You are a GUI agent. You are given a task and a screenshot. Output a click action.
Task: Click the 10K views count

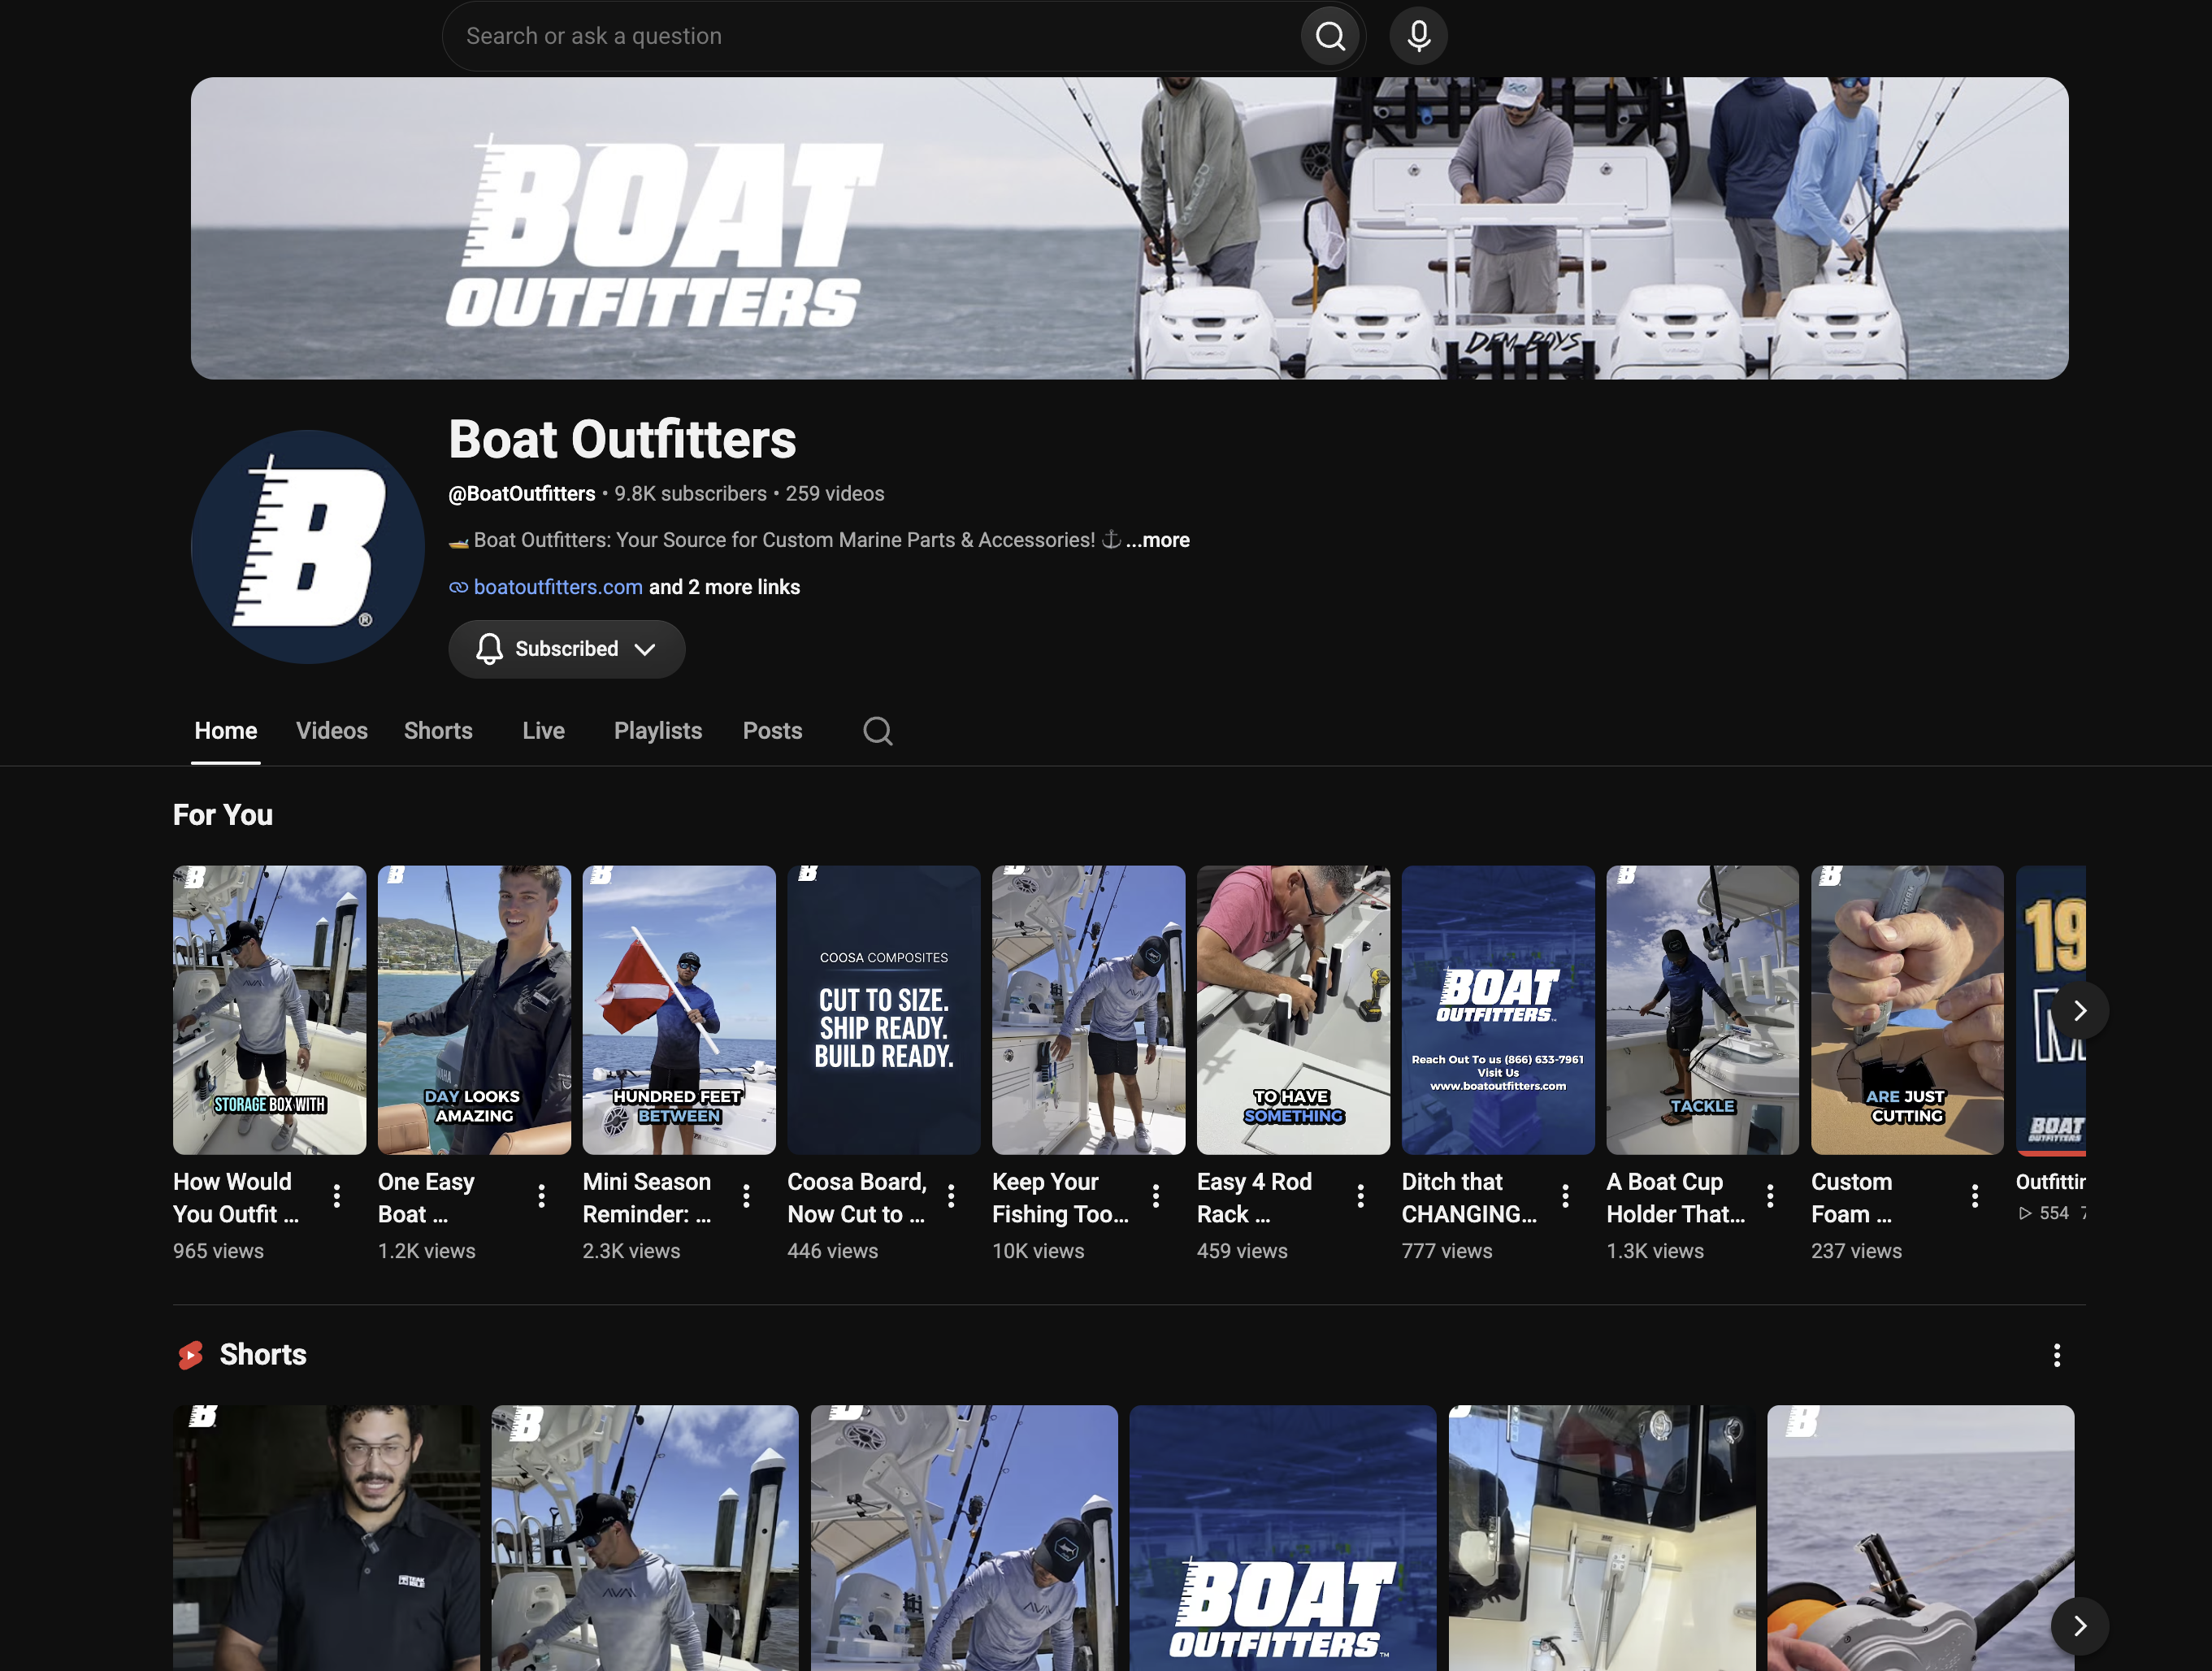(1038, 1251)
